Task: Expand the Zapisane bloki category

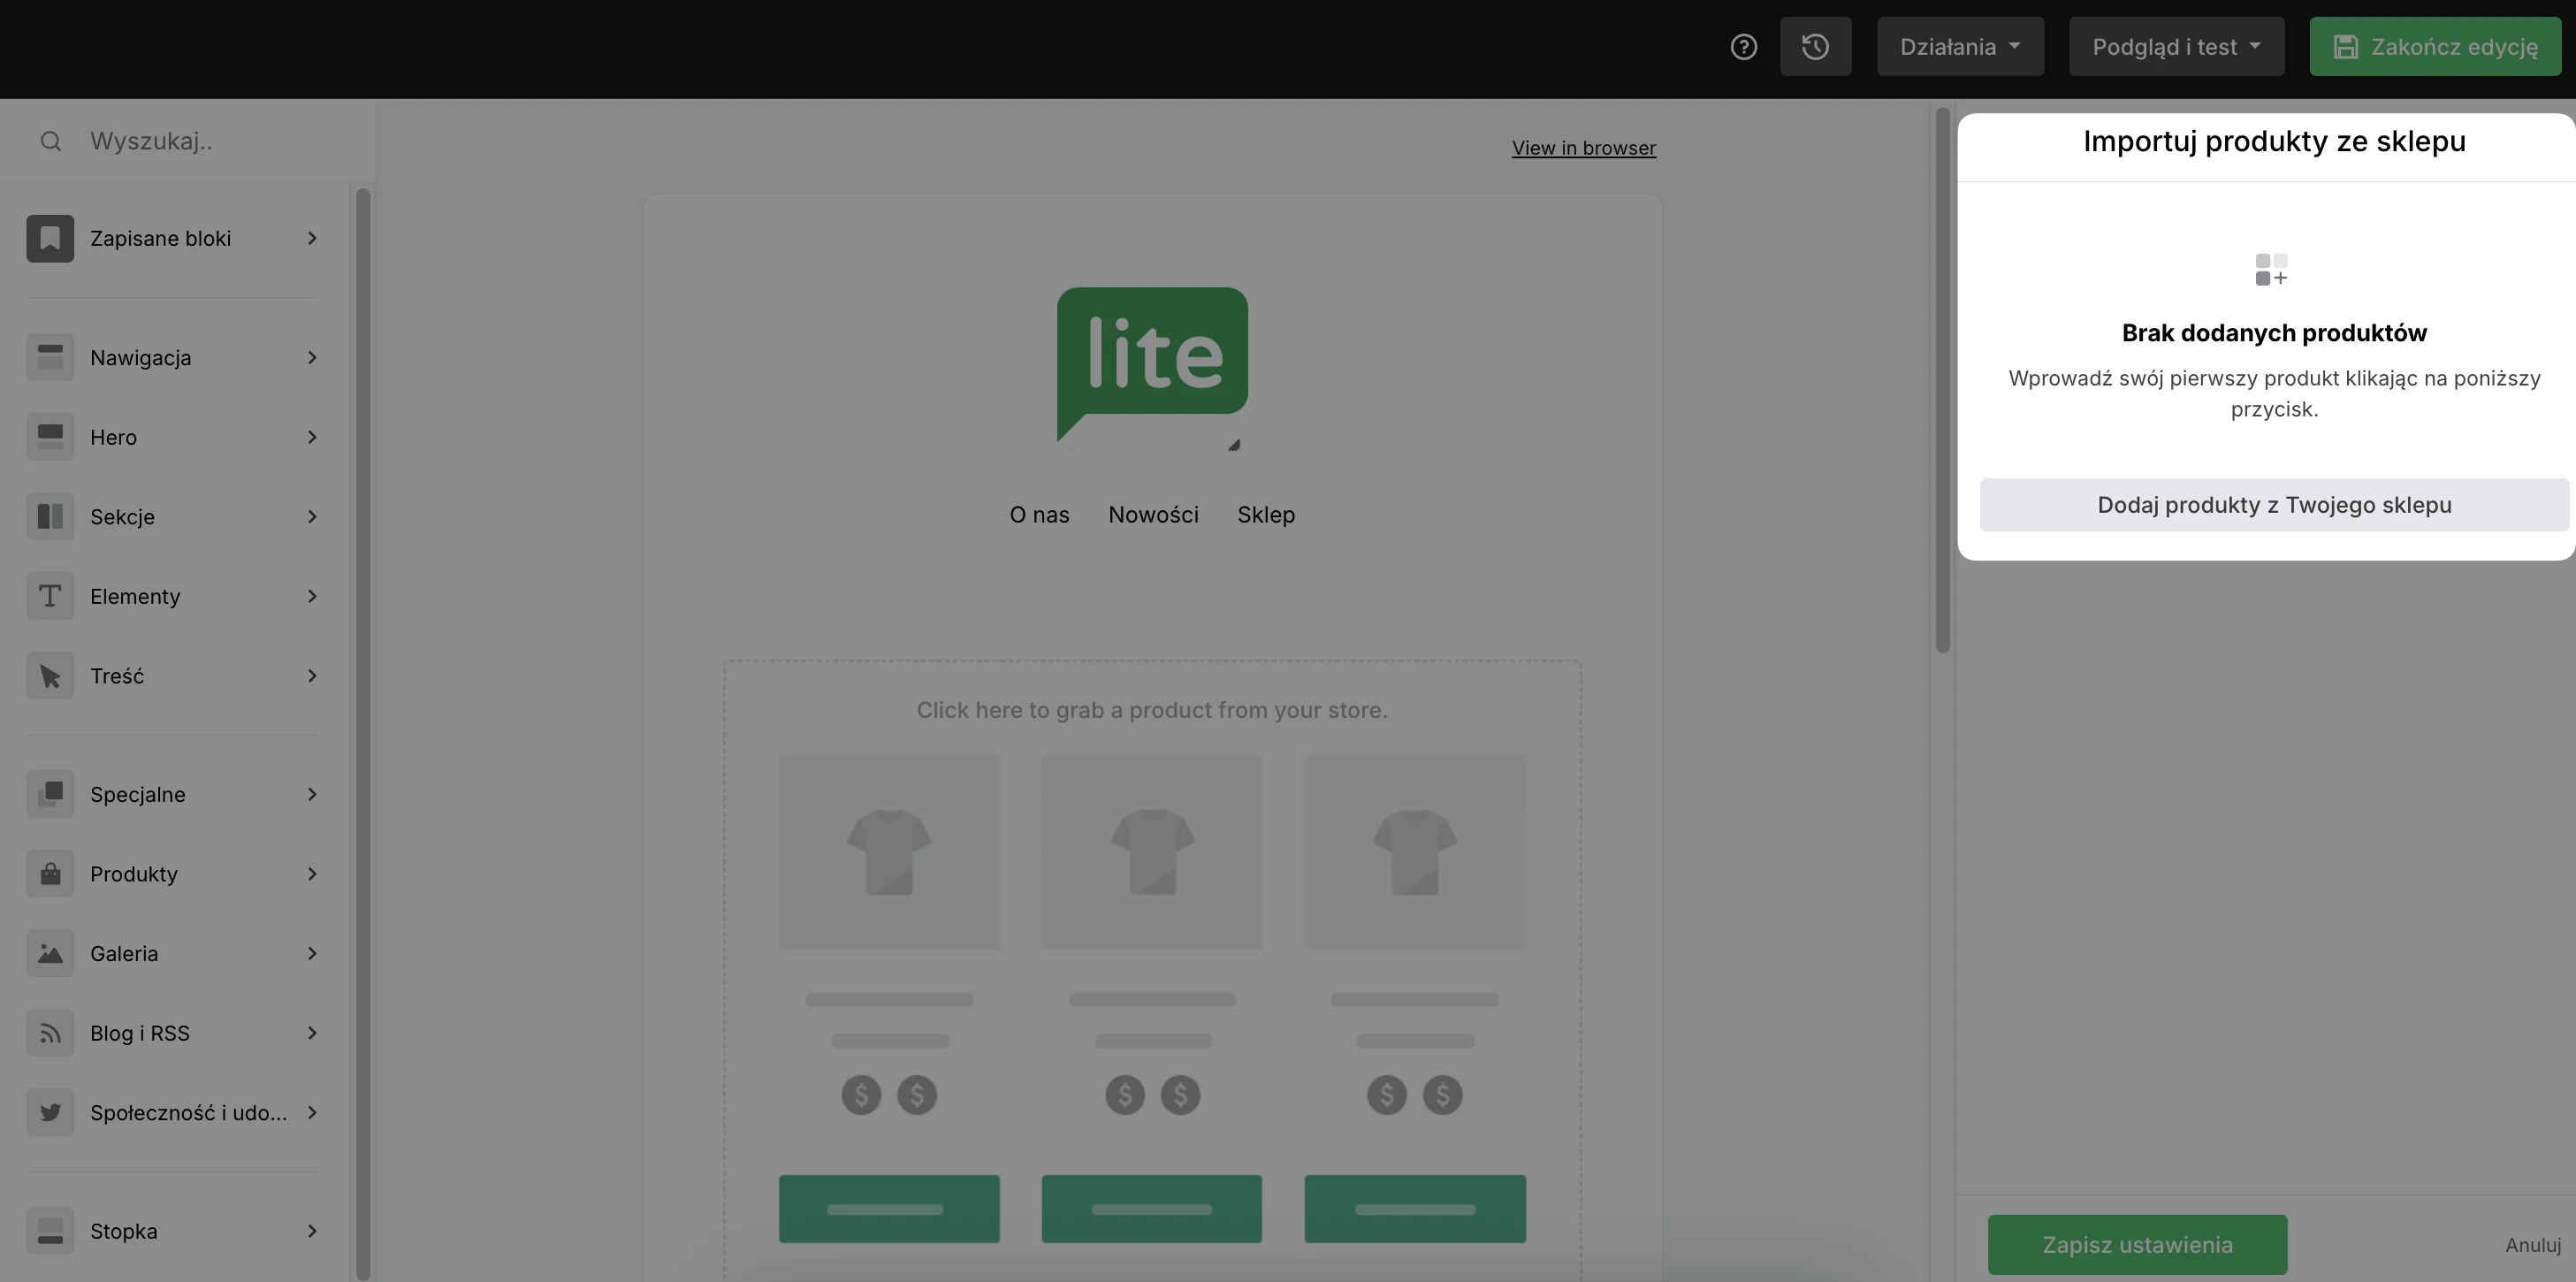Action: point(312,238)
